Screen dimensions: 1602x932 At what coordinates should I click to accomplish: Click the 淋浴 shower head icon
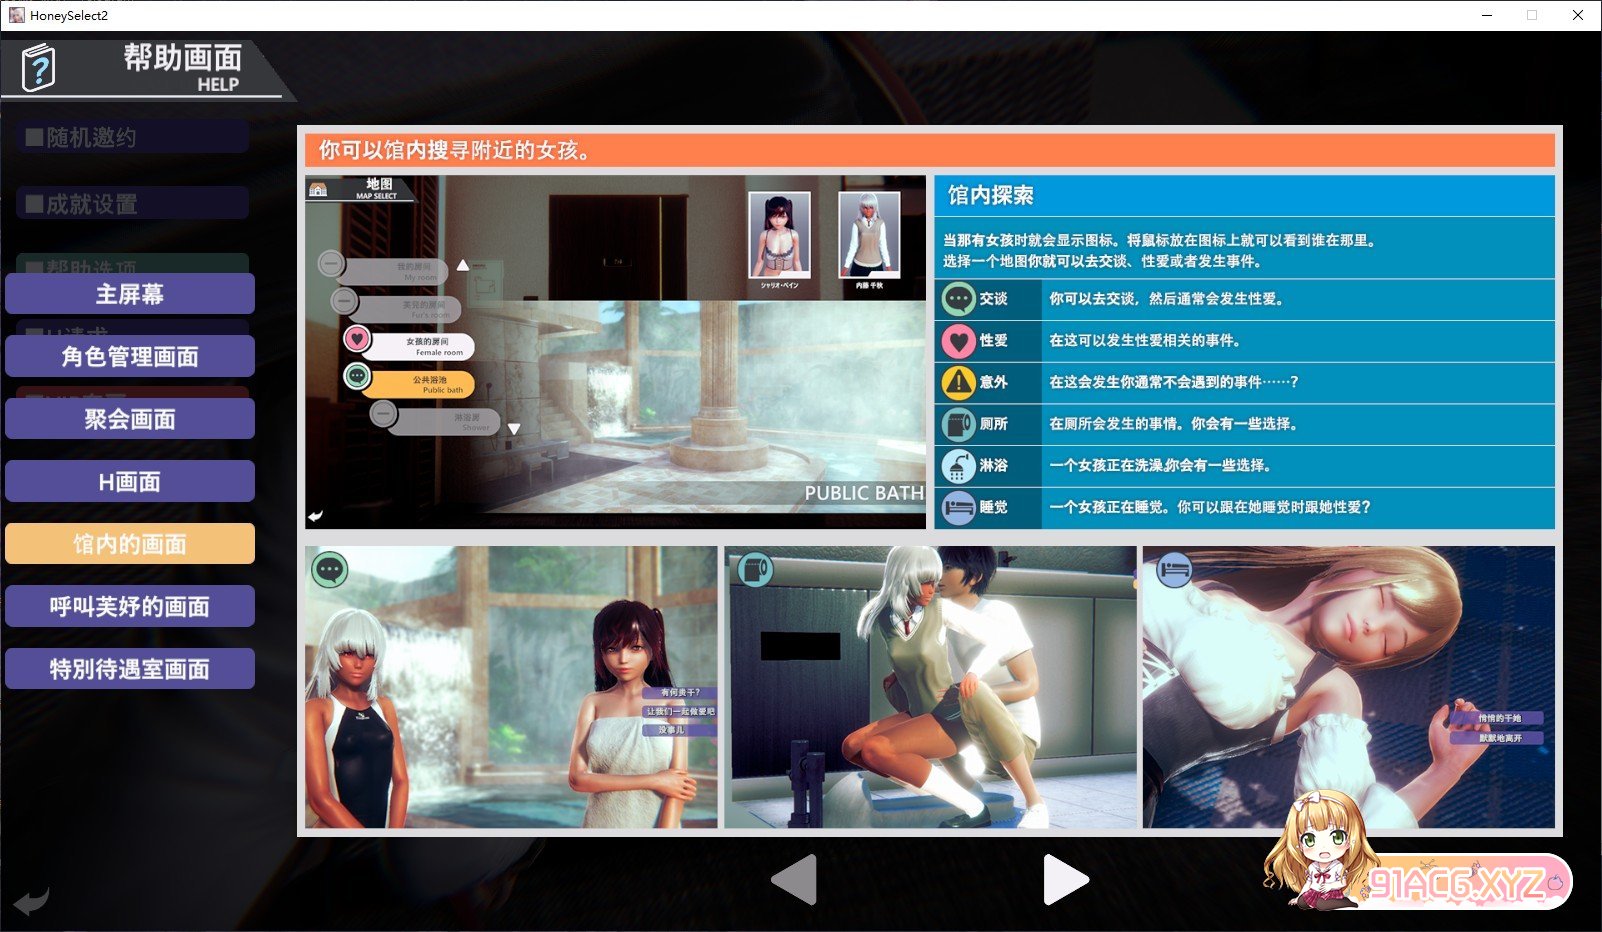coord(958,466)
